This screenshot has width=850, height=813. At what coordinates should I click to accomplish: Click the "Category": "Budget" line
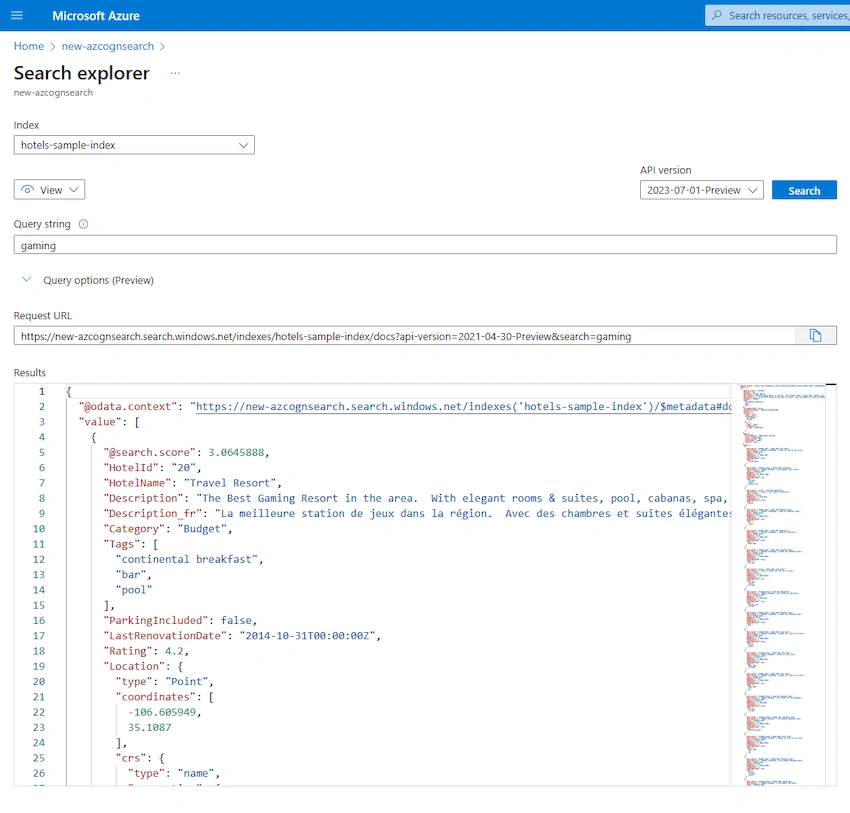[168, 528]
